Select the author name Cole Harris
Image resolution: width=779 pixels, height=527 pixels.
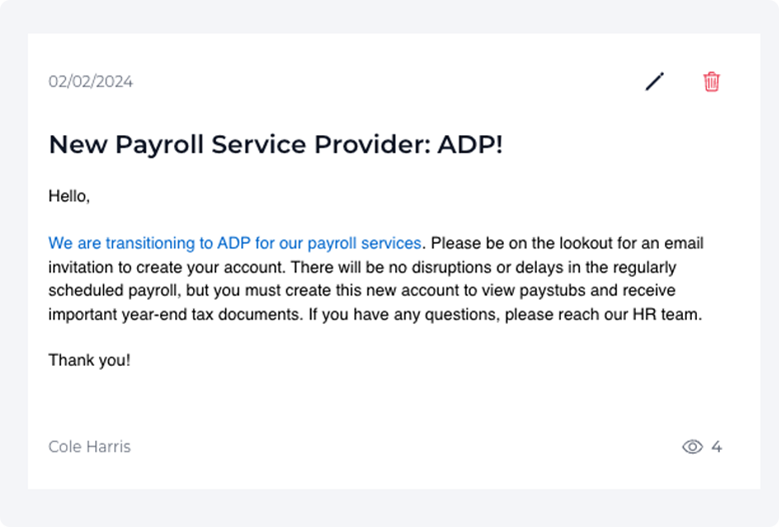click(89, 447)
